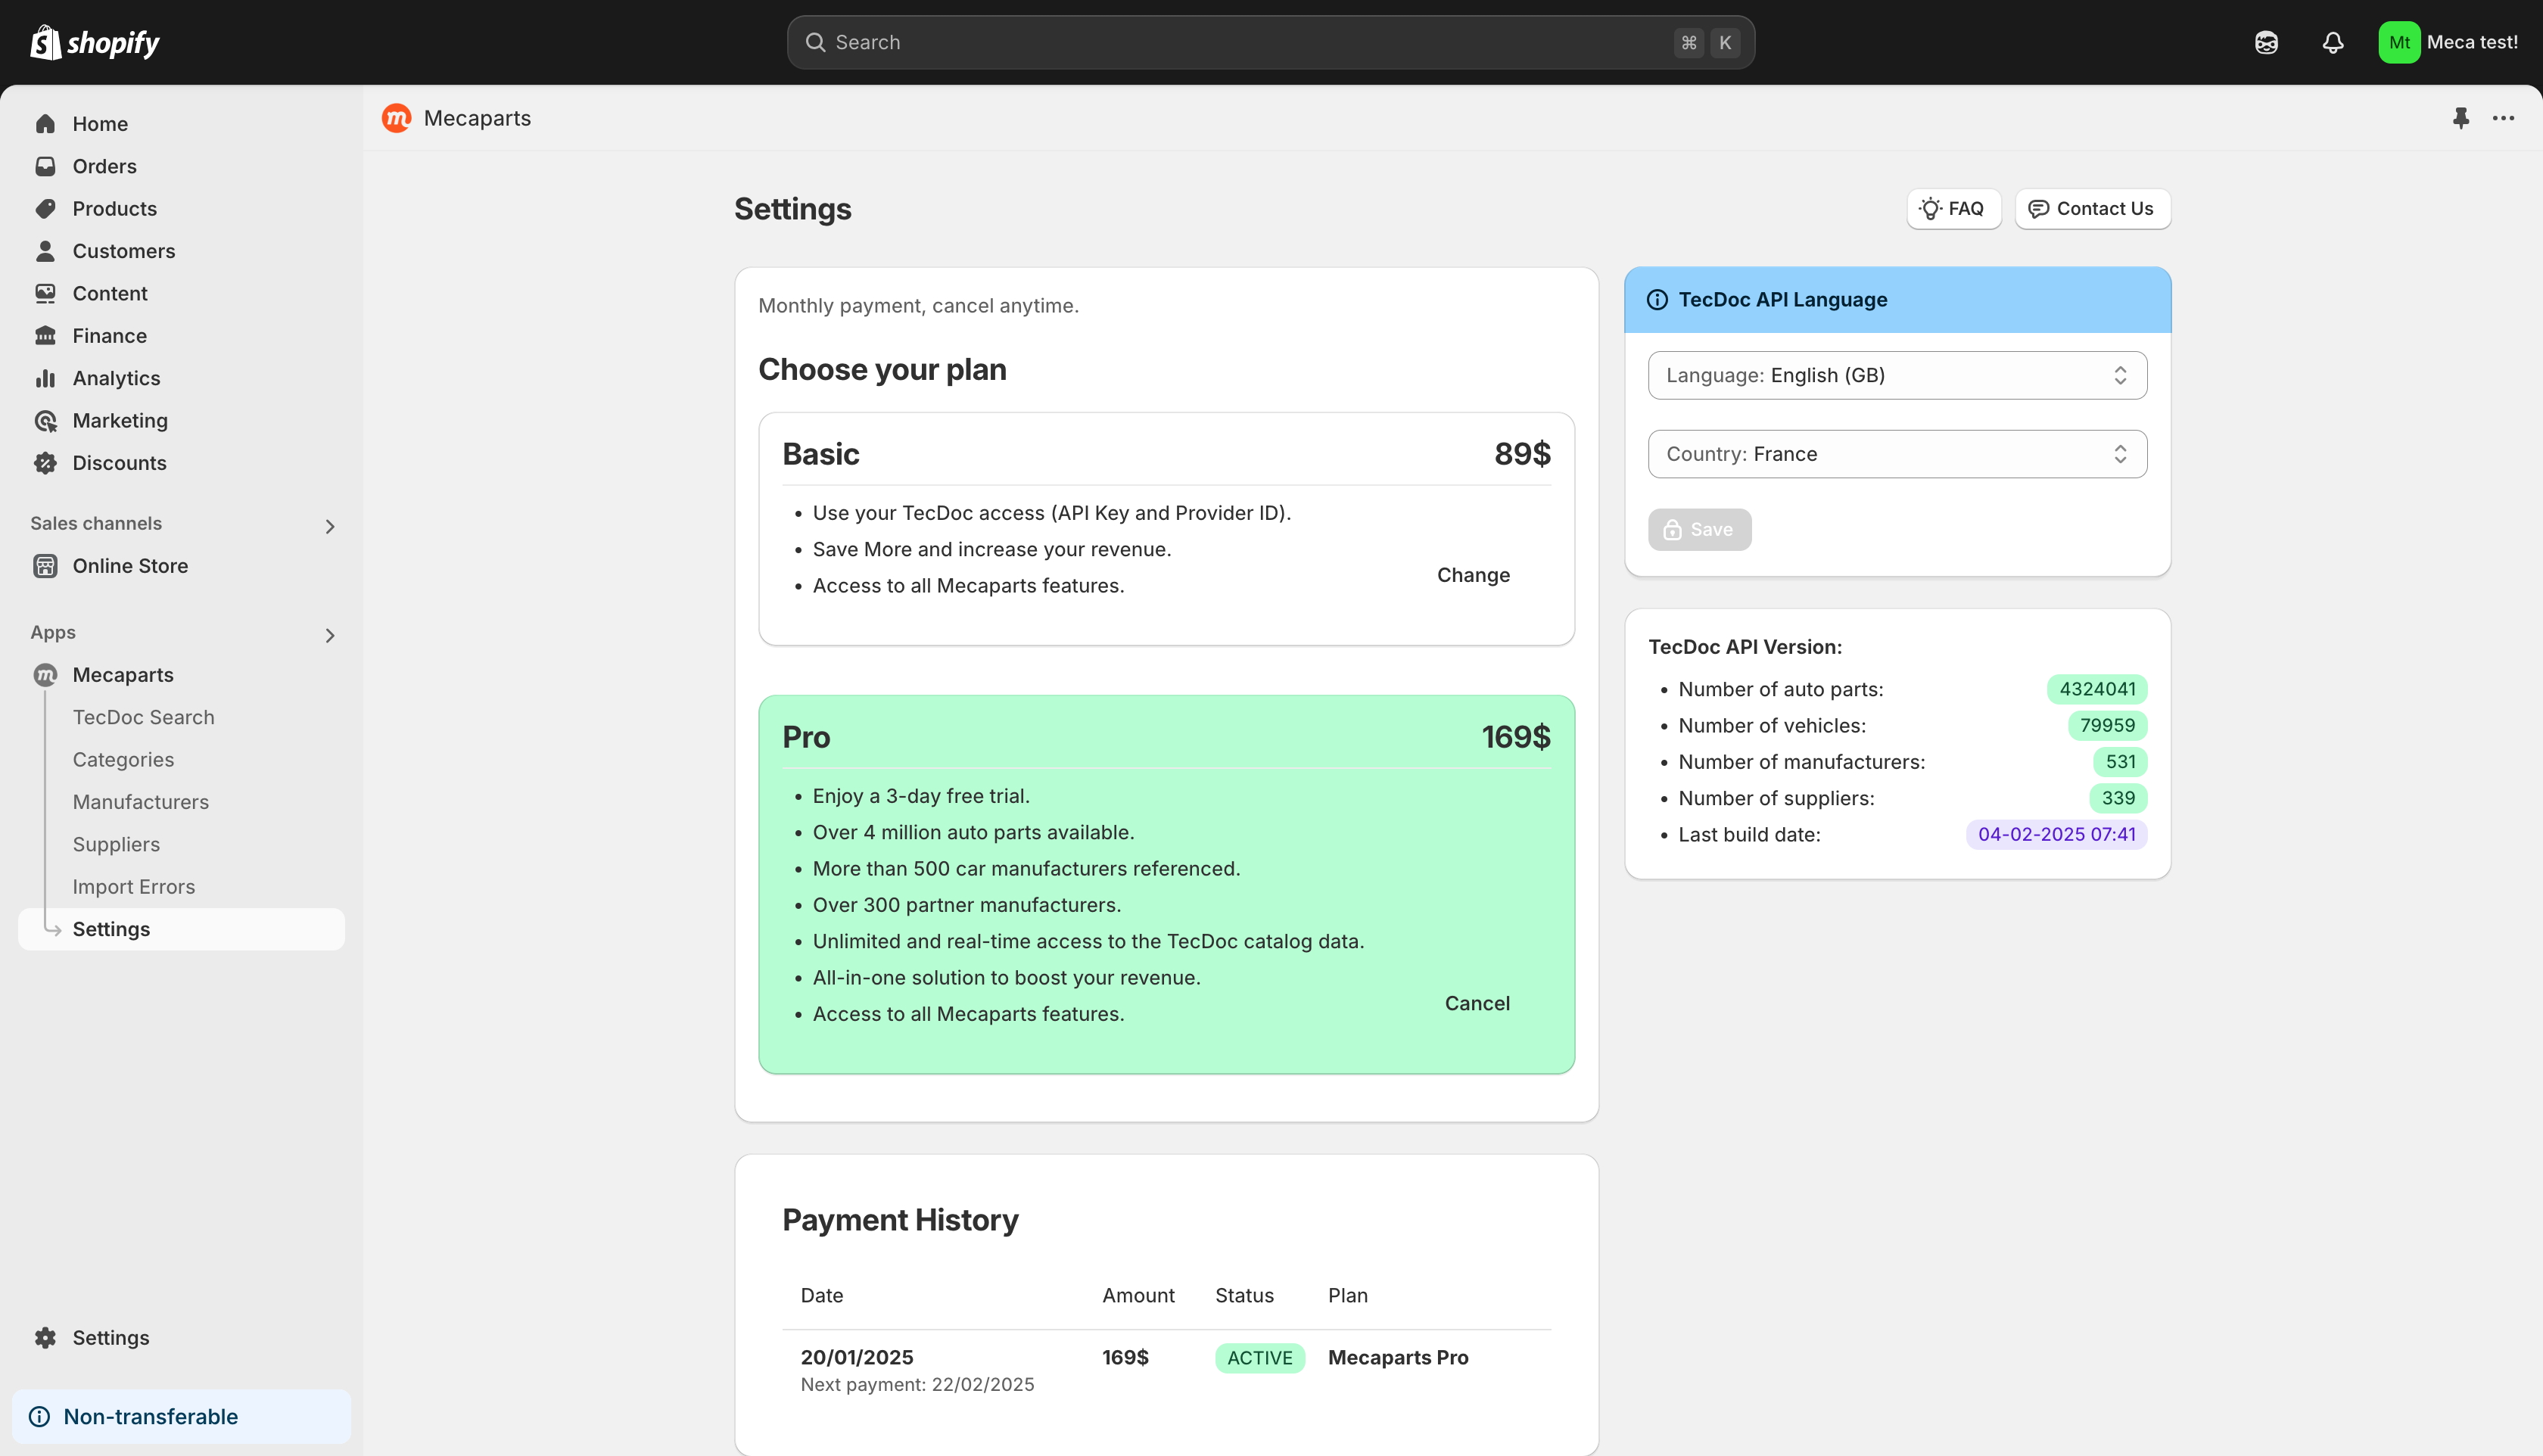Image resolution: width=2543 pixels, height=1456 pixels.
Task: Open TecDoc Search subpage
Action: pyautogui.click(x=143, y=717)
